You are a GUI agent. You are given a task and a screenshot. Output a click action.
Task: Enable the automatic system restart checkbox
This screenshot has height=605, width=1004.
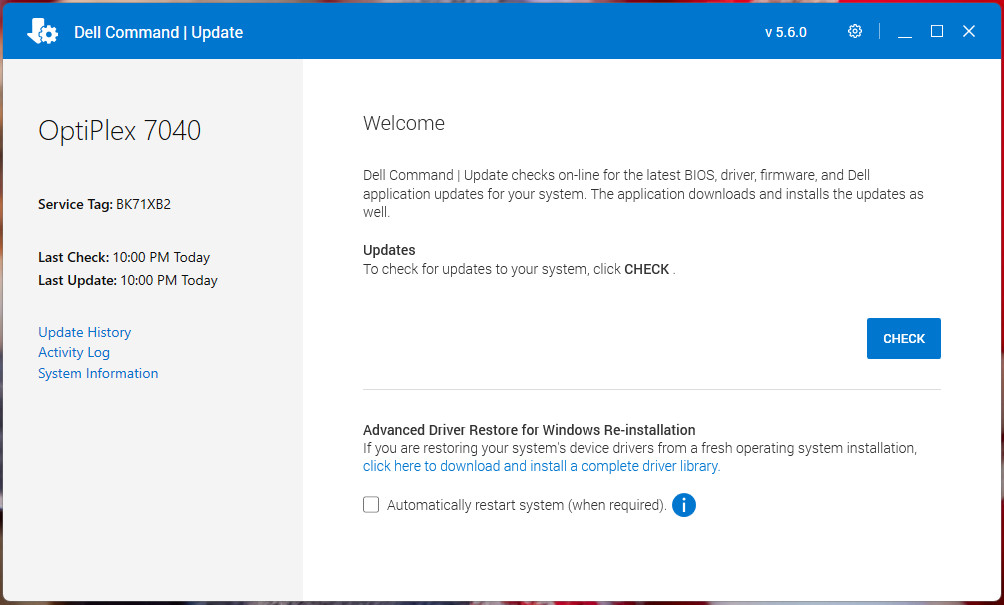point(371,504)
